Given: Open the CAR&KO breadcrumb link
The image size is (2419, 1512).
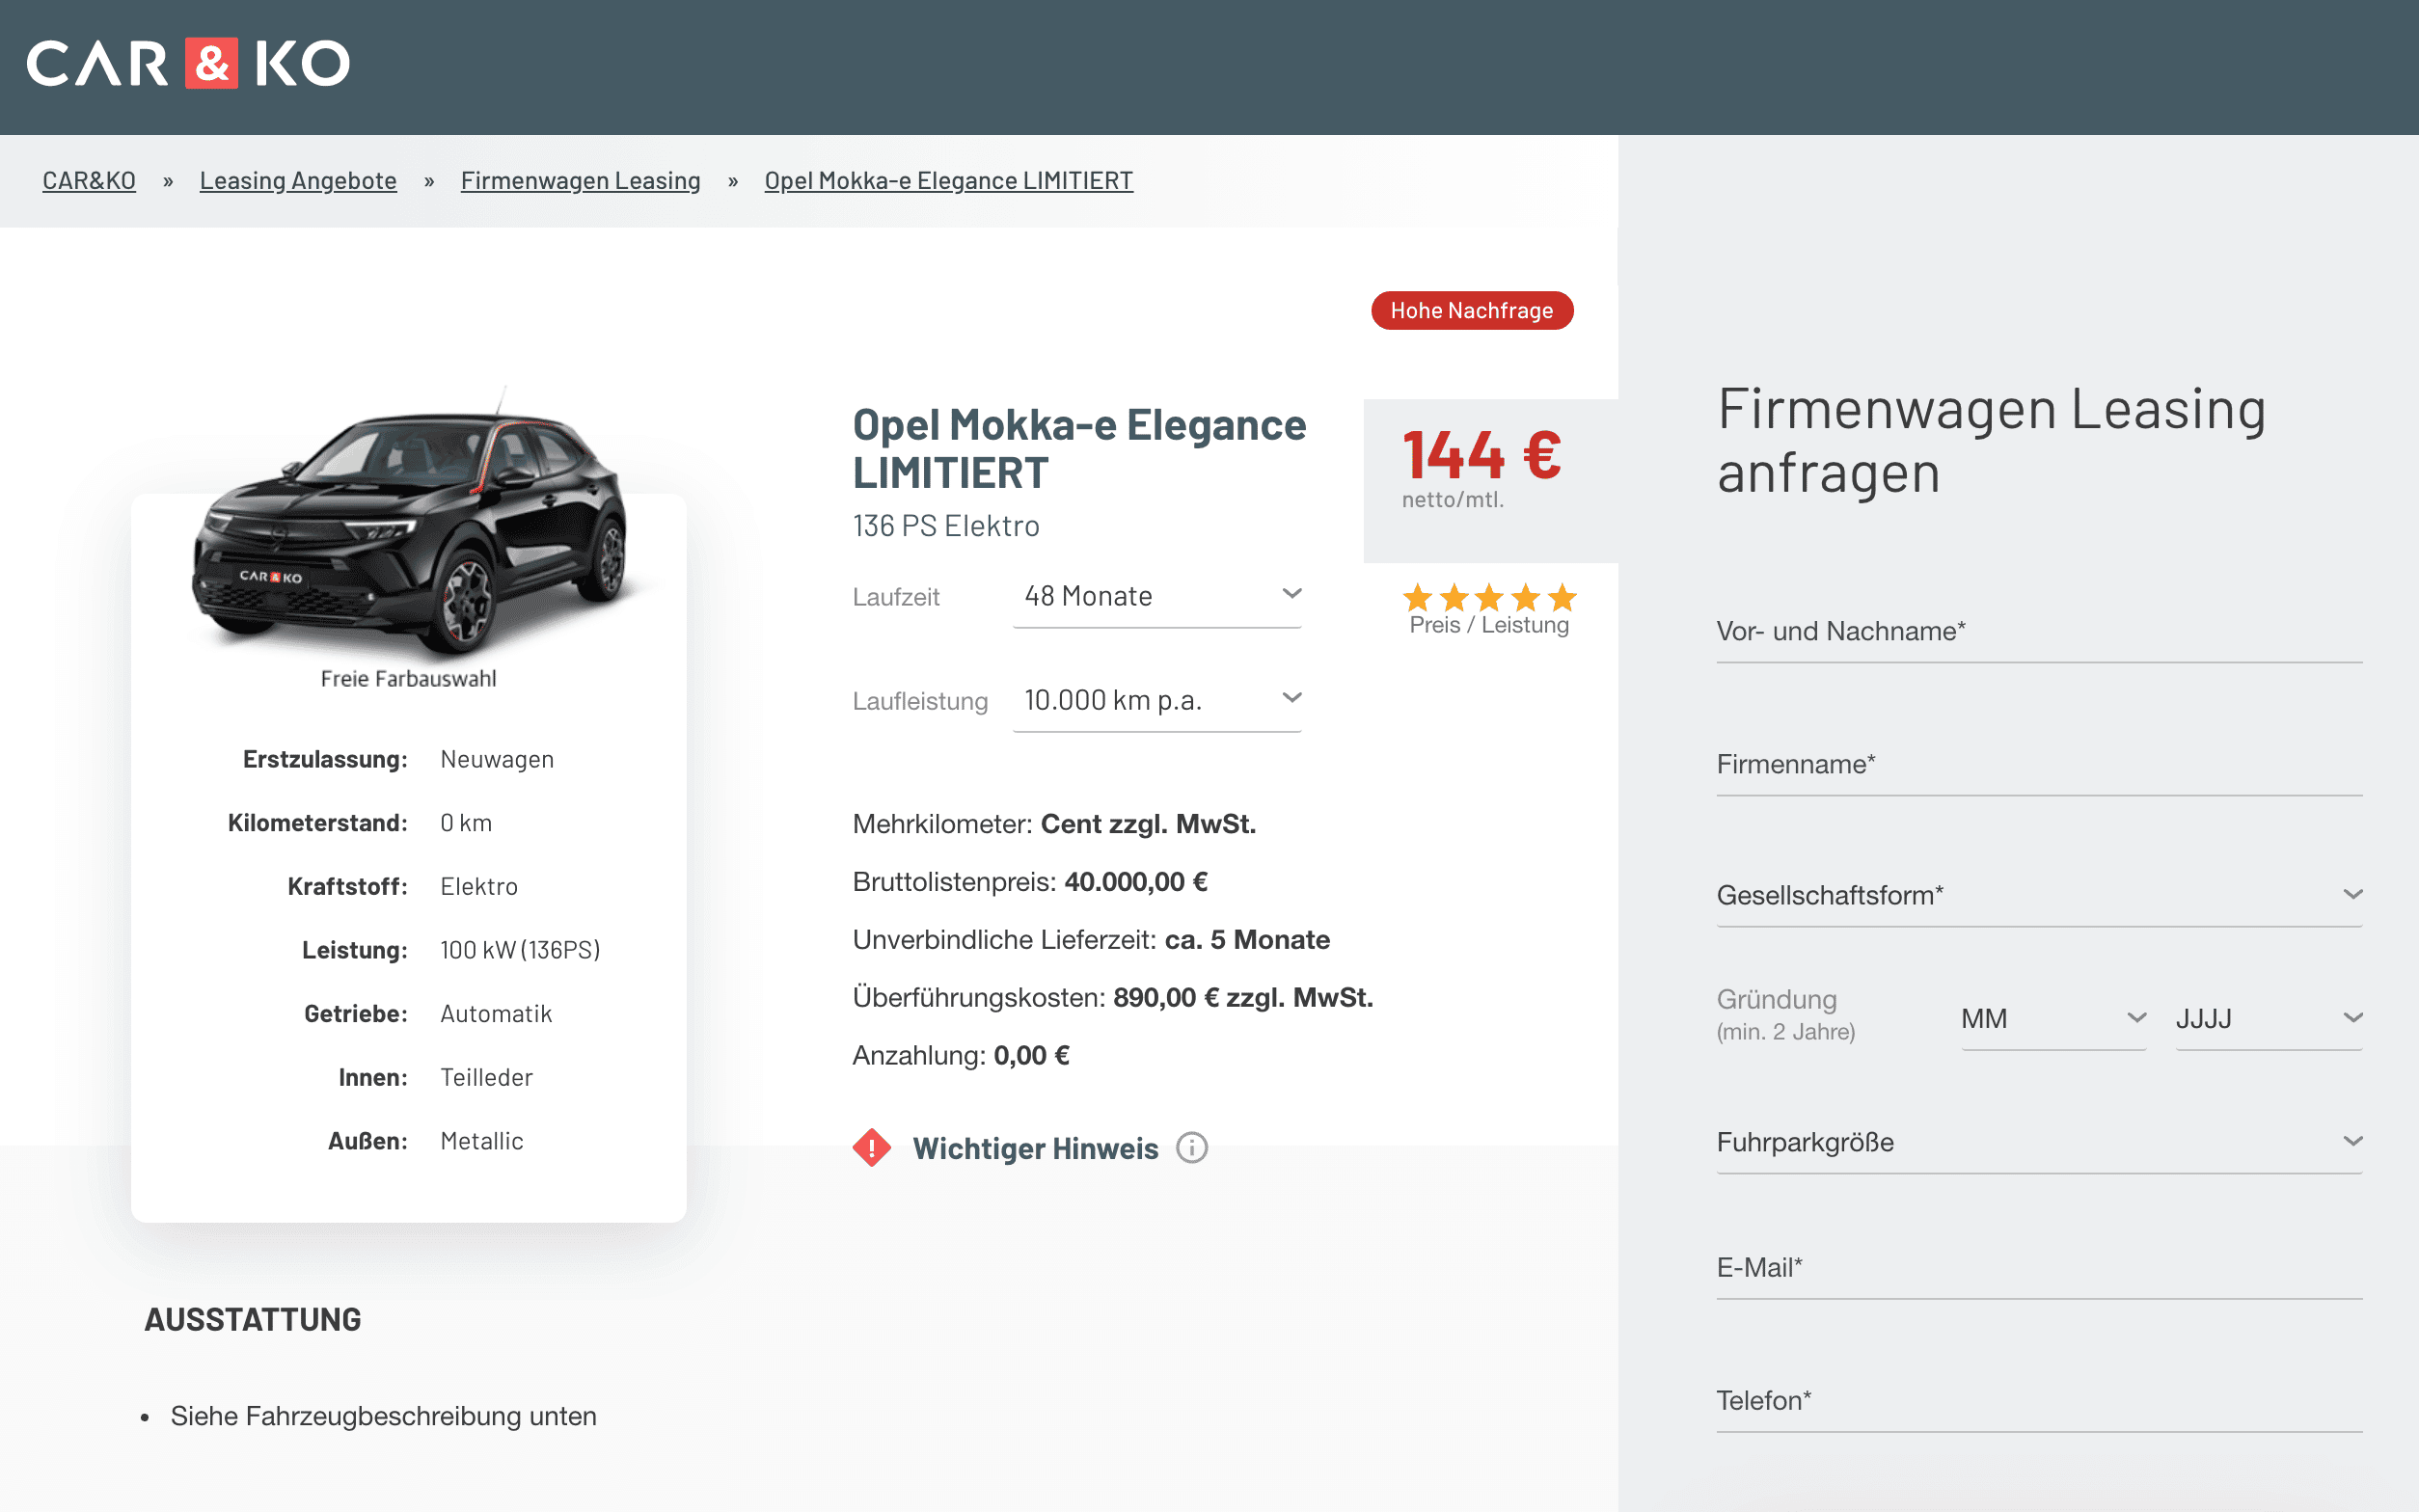Looking at the screenshot, I should point(89,180).
